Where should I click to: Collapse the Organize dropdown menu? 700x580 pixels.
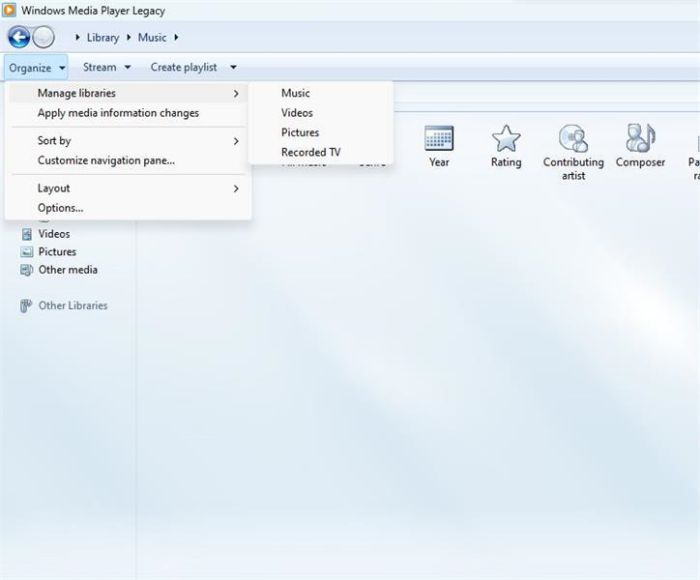coord(37,68)
